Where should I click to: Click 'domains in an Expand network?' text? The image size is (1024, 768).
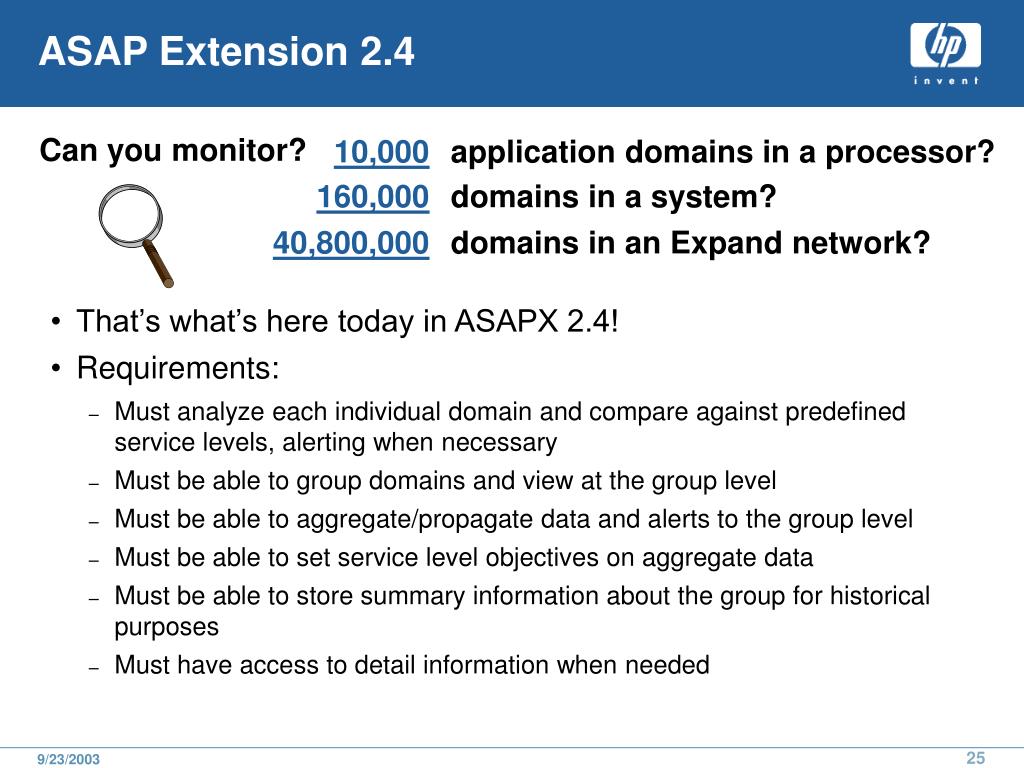coord(690,244)
